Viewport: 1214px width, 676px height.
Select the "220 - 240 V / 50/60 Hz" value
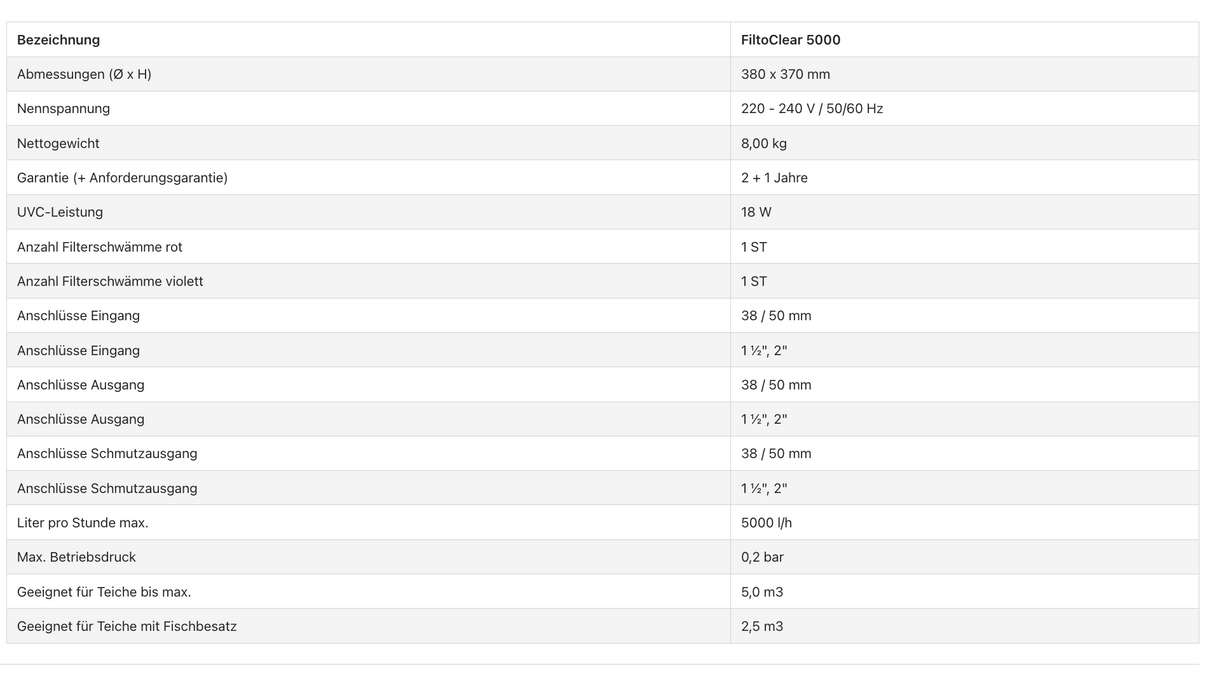pyautogui.click(x=811, y=109)
